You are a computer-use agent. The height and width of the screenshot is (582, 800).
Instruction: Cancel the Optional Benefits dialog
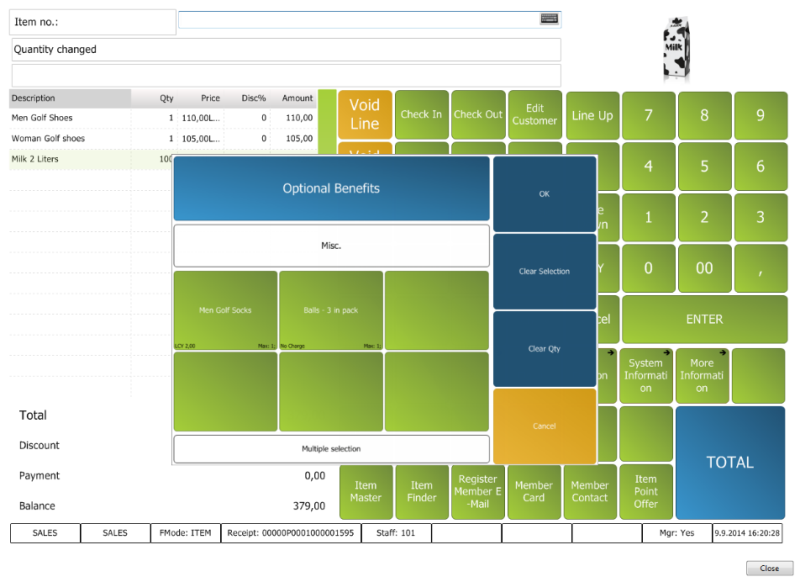click(544, 424)
